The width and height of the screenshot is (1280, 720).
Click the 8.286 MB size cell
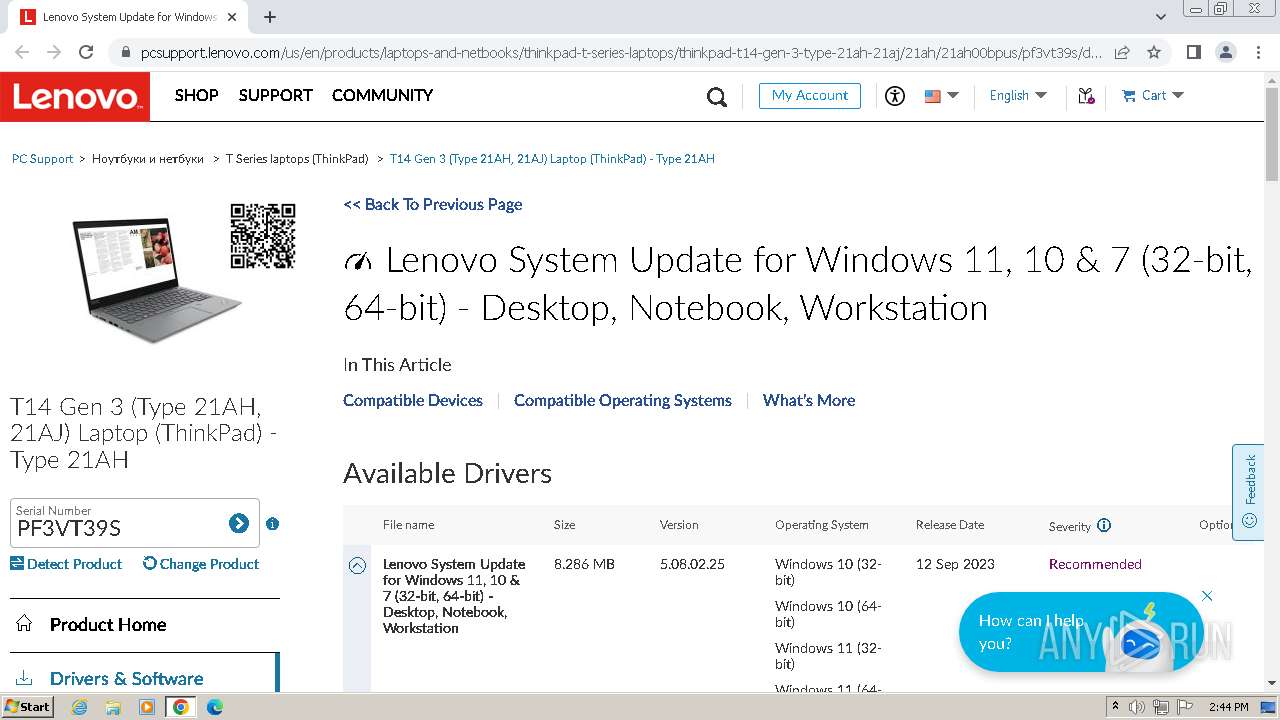pos(584,564)
